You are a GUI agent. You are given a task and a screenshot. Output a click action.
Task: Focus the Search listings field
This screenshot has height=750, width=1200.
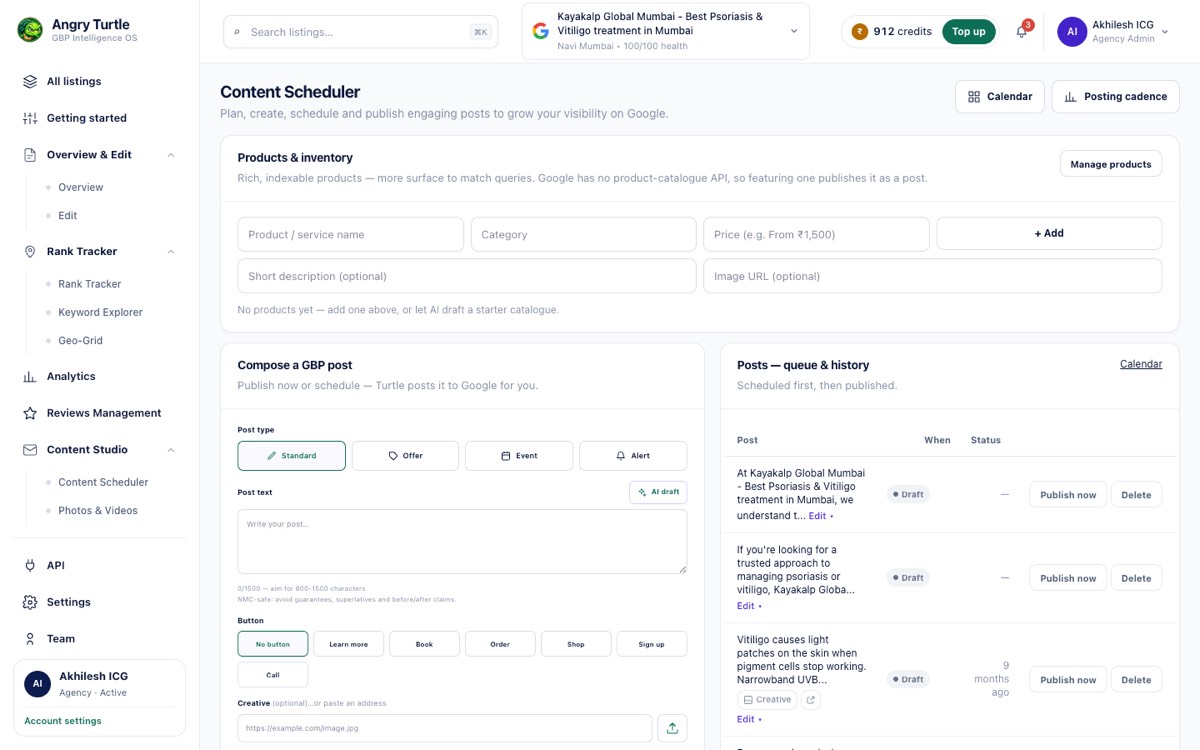pyautogui.click(x=360, y=32)
